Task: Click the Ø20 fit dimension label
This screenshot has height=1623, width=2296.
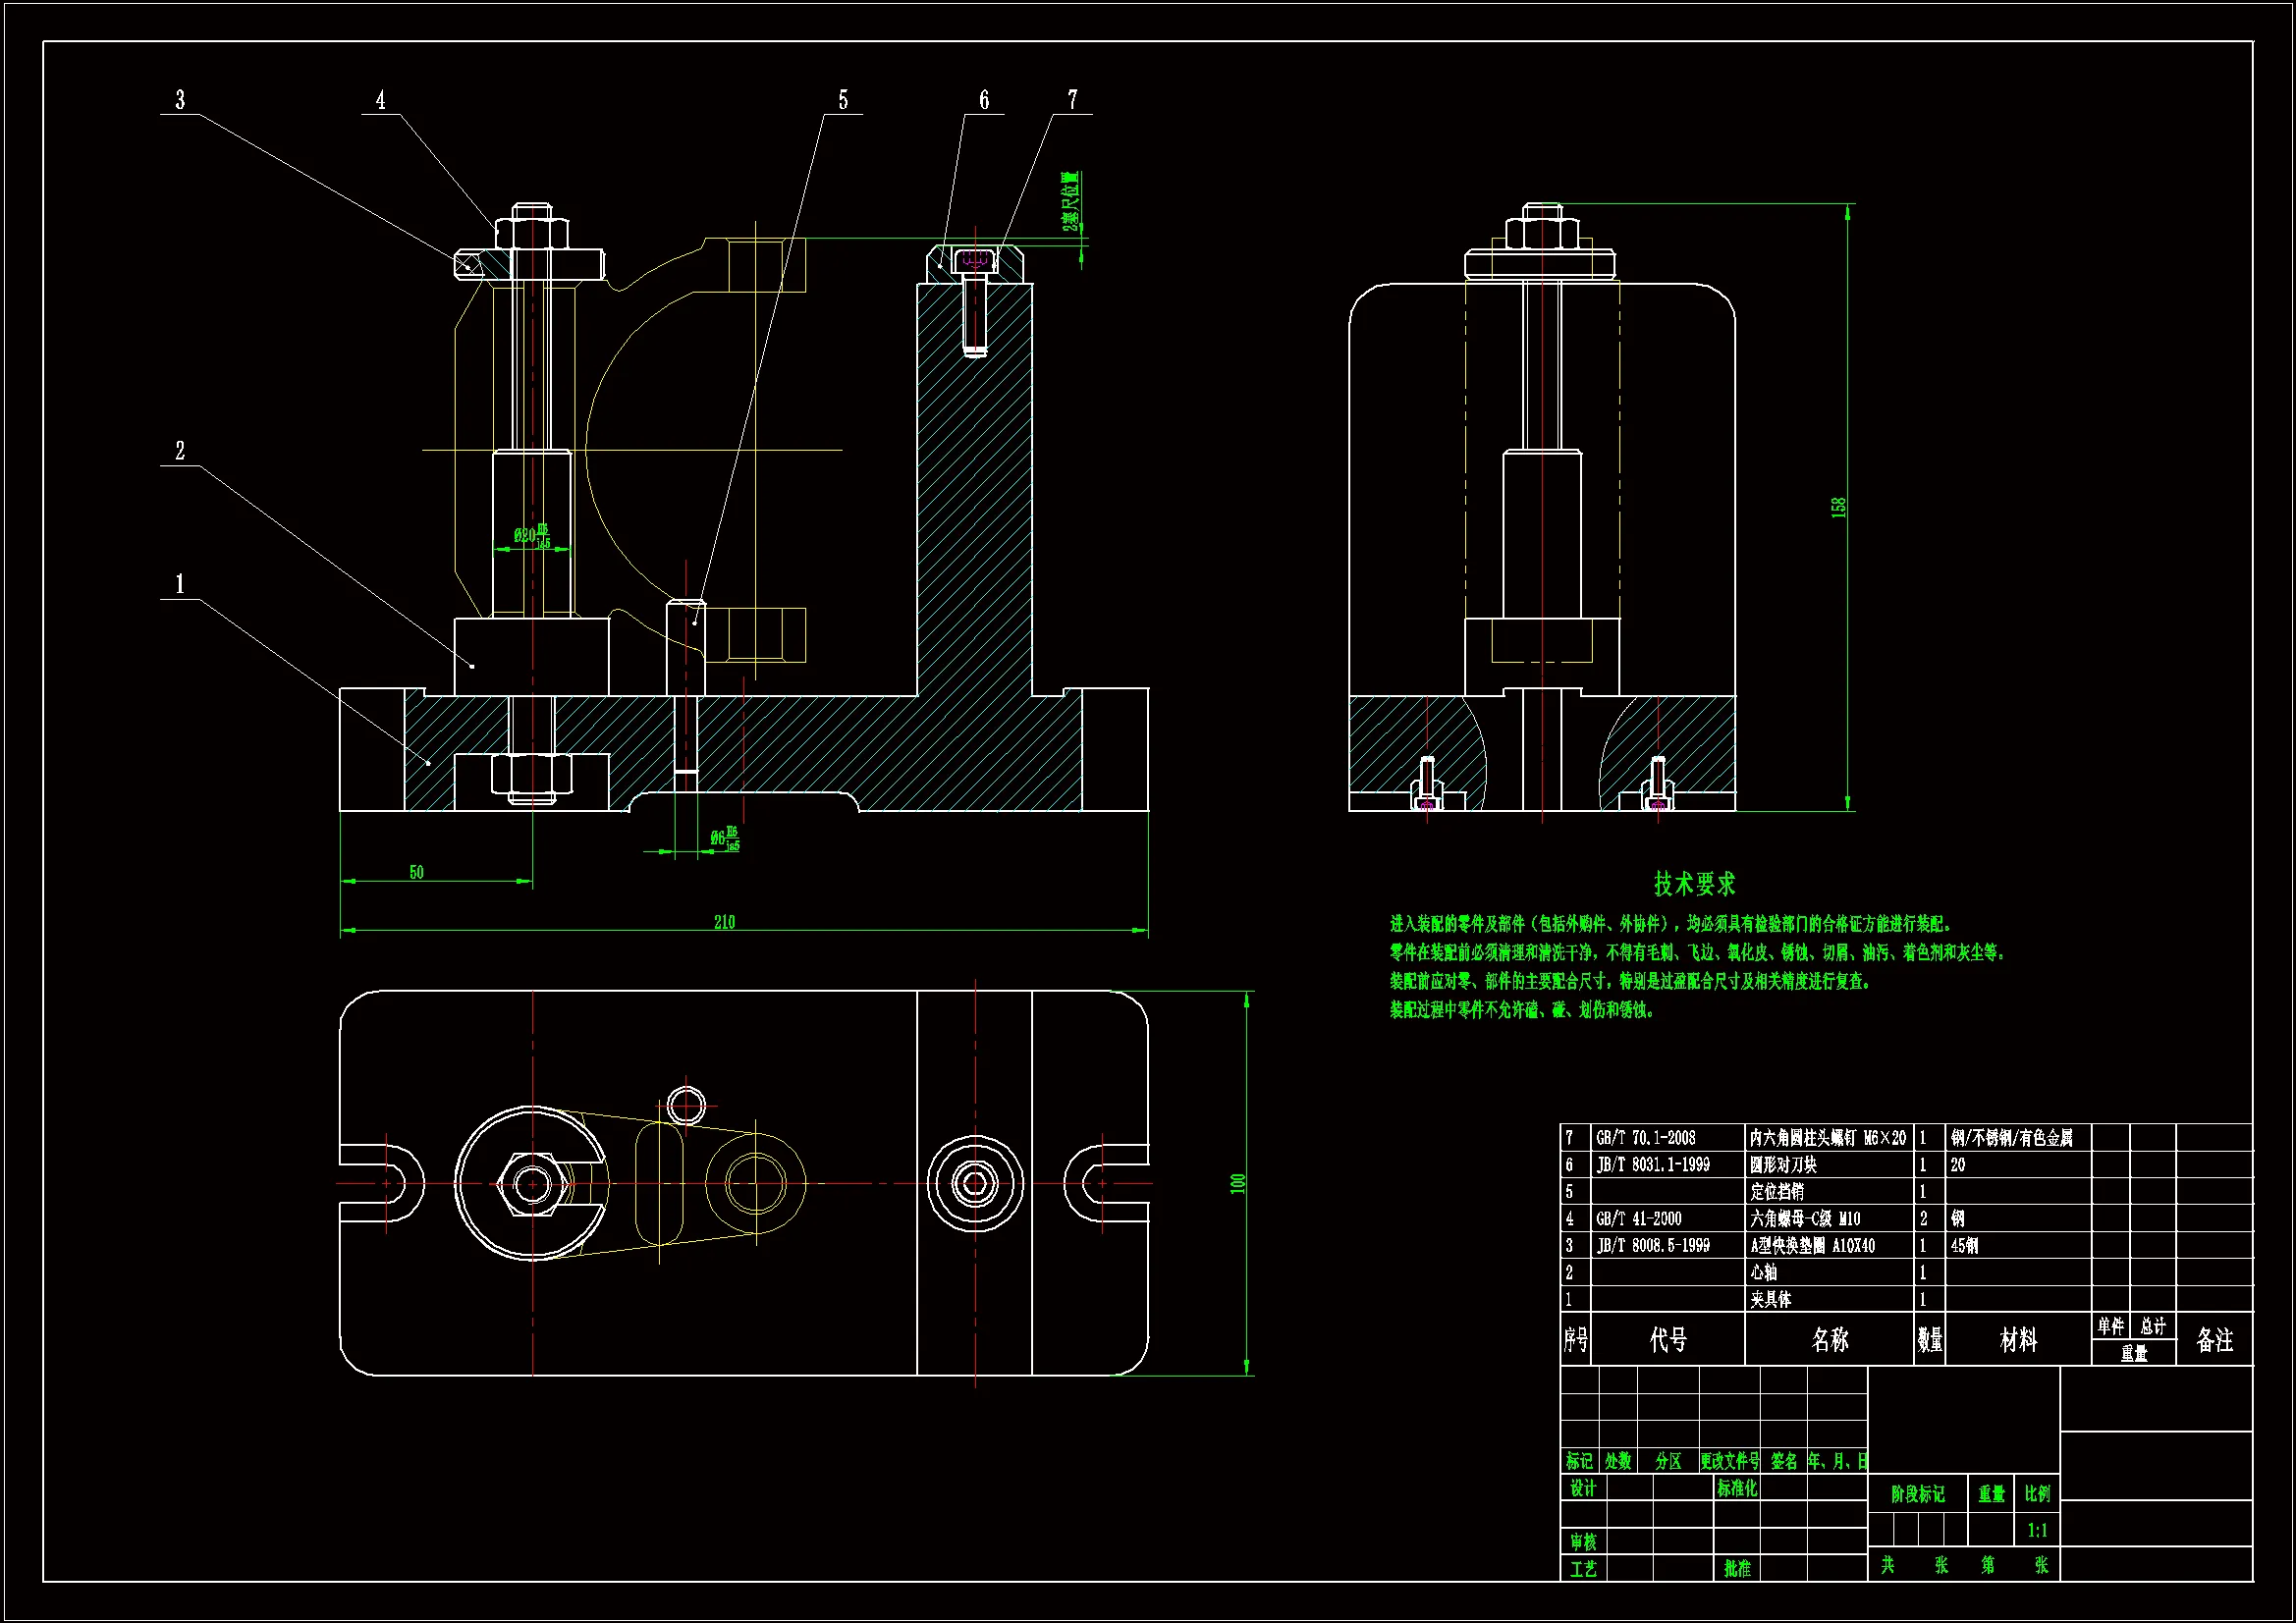Action: point(532,536)
